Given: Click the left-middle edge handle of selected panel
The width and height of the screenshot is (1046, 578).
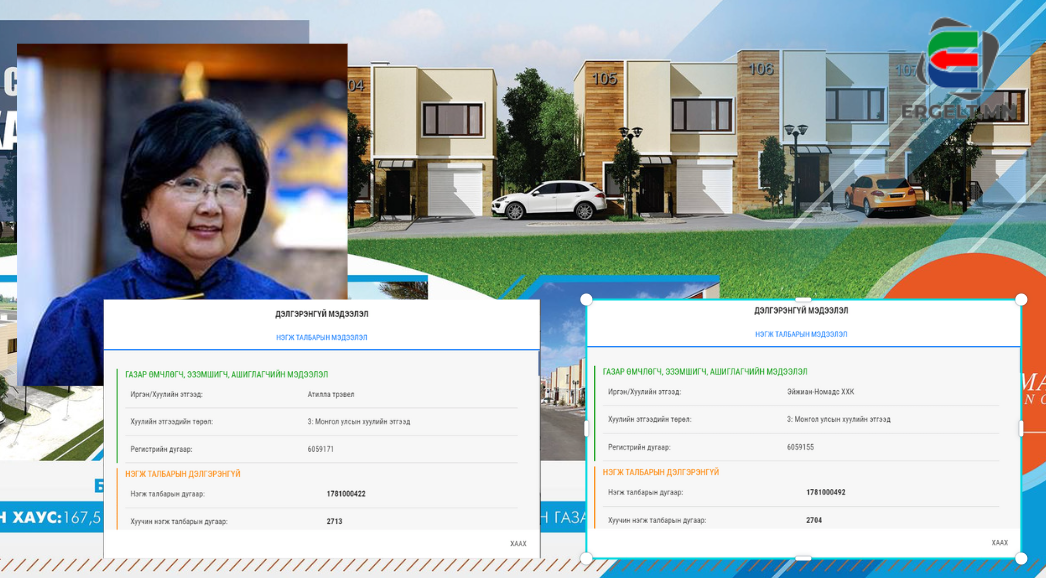Looking at the screenshot, I should click(x=586, y=428).
